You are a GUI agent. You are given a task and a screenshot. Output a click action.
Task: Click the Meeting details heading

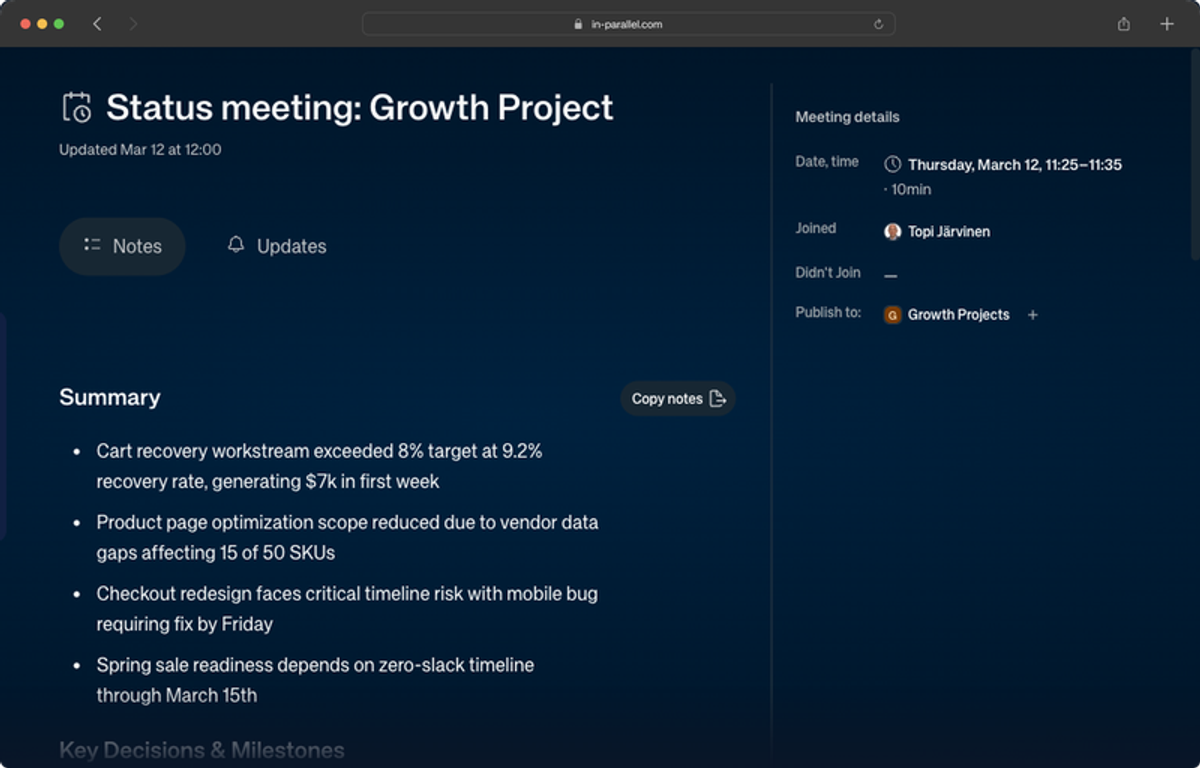tap(847, 117)
